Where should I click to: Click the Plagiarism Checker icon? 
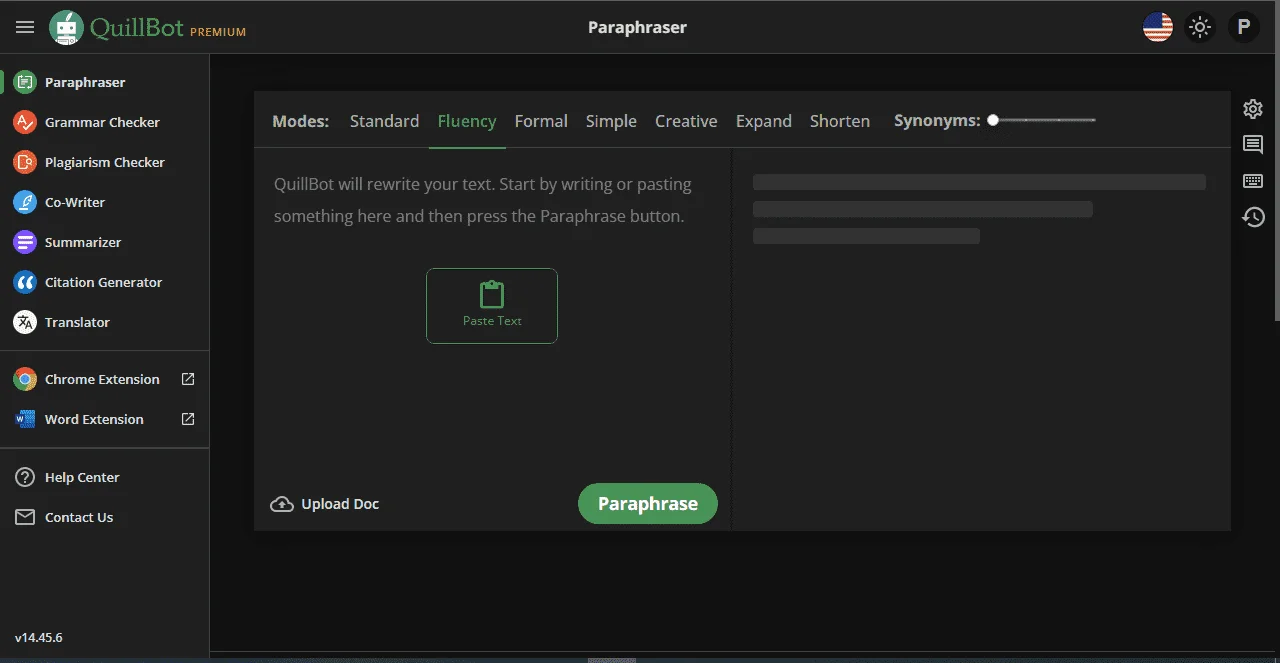25,162
